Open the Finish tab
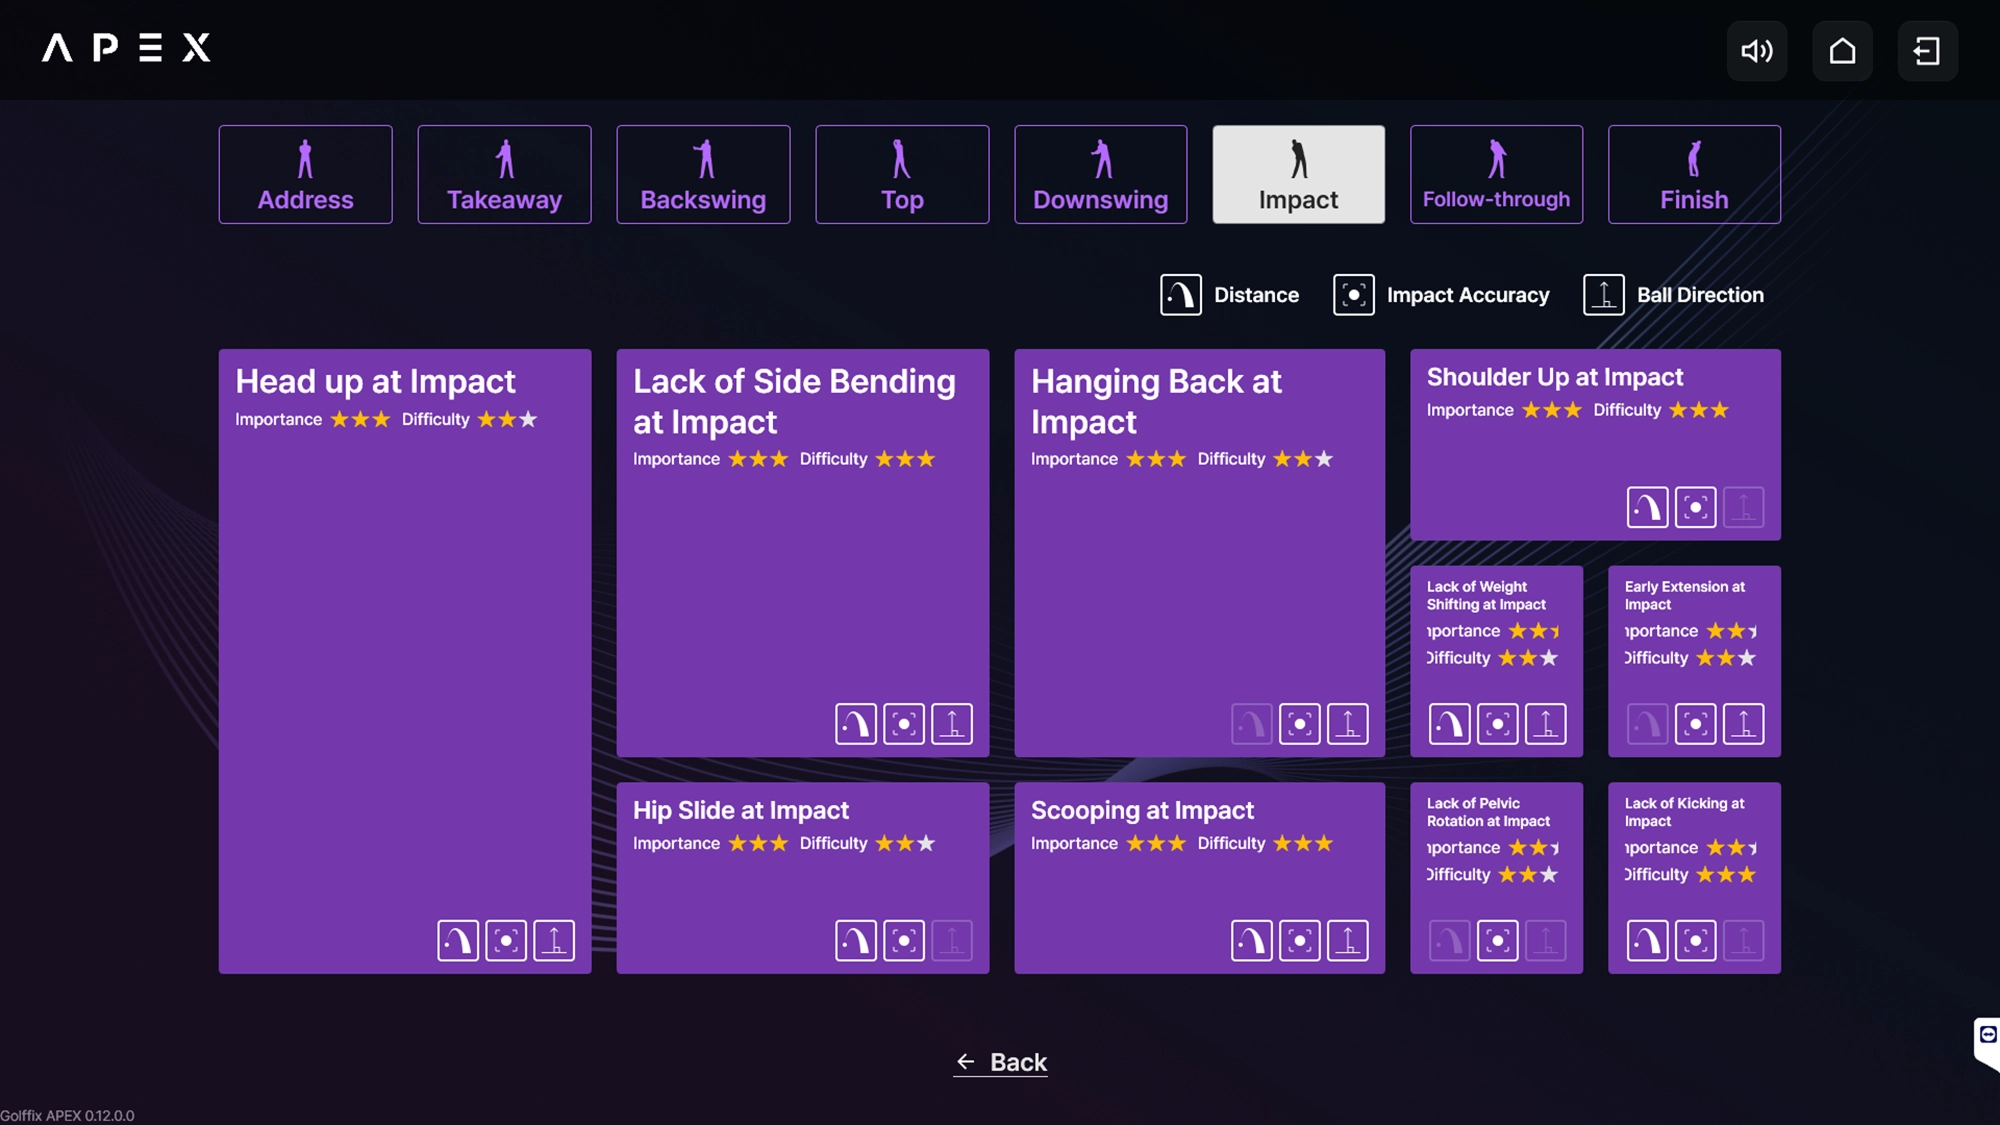 1694,174
